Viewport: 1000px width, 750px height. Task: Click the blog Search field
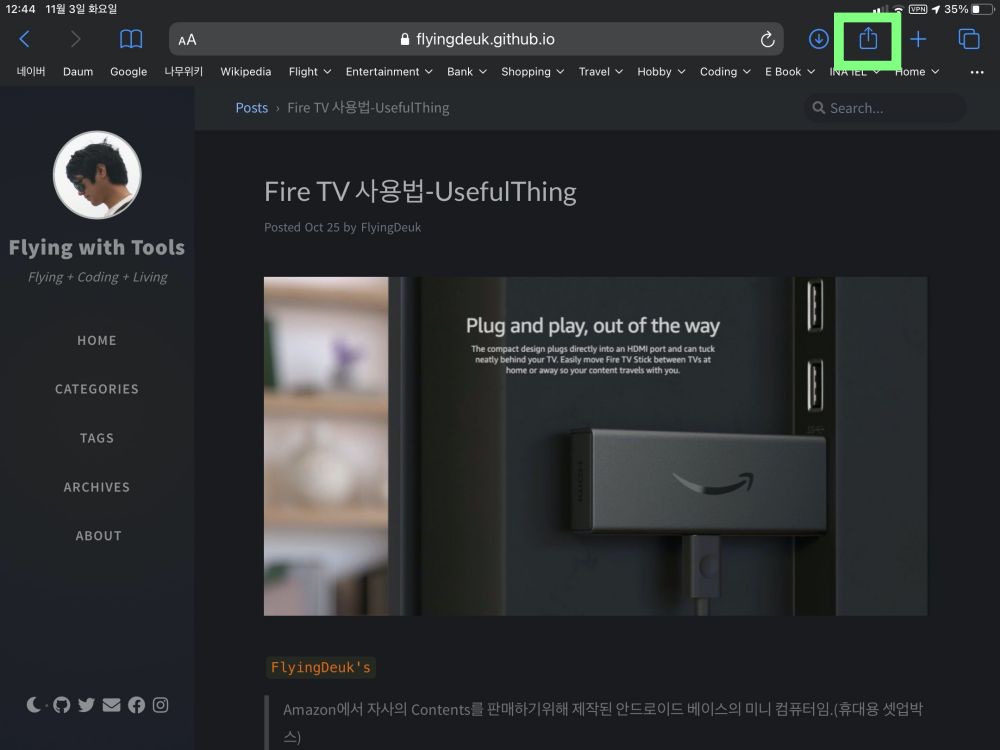pyautogui.click(x=885, y=108)
